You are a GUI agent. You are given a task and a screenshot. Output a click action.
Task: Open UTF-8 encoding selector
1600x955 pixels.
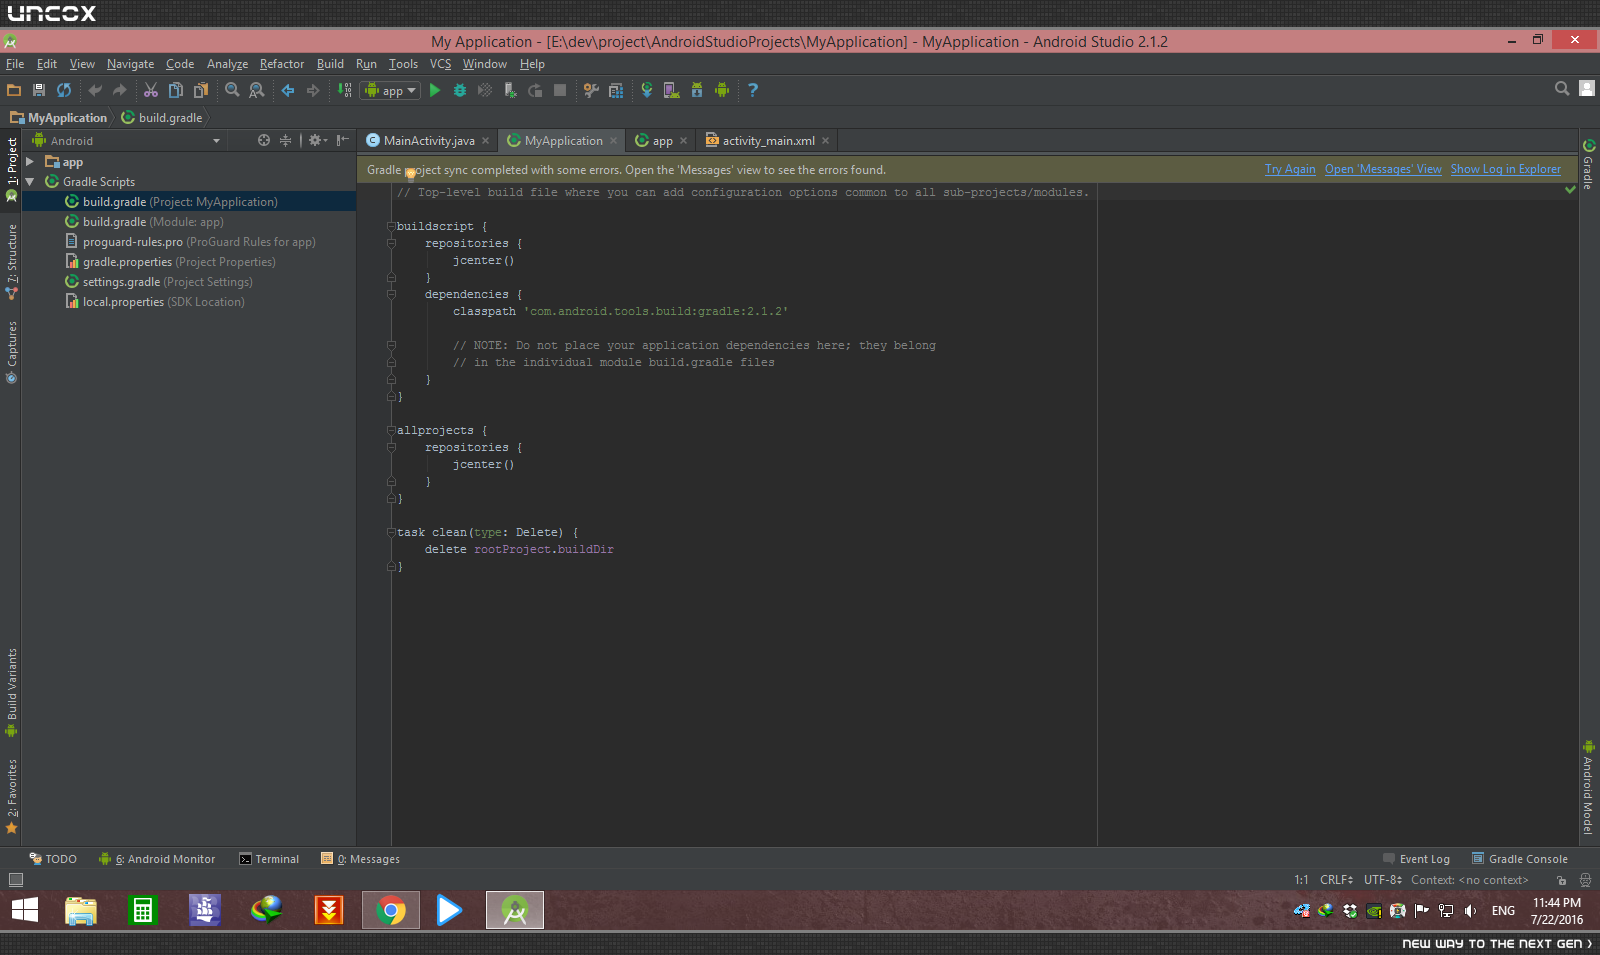[x=1383, y=880]
